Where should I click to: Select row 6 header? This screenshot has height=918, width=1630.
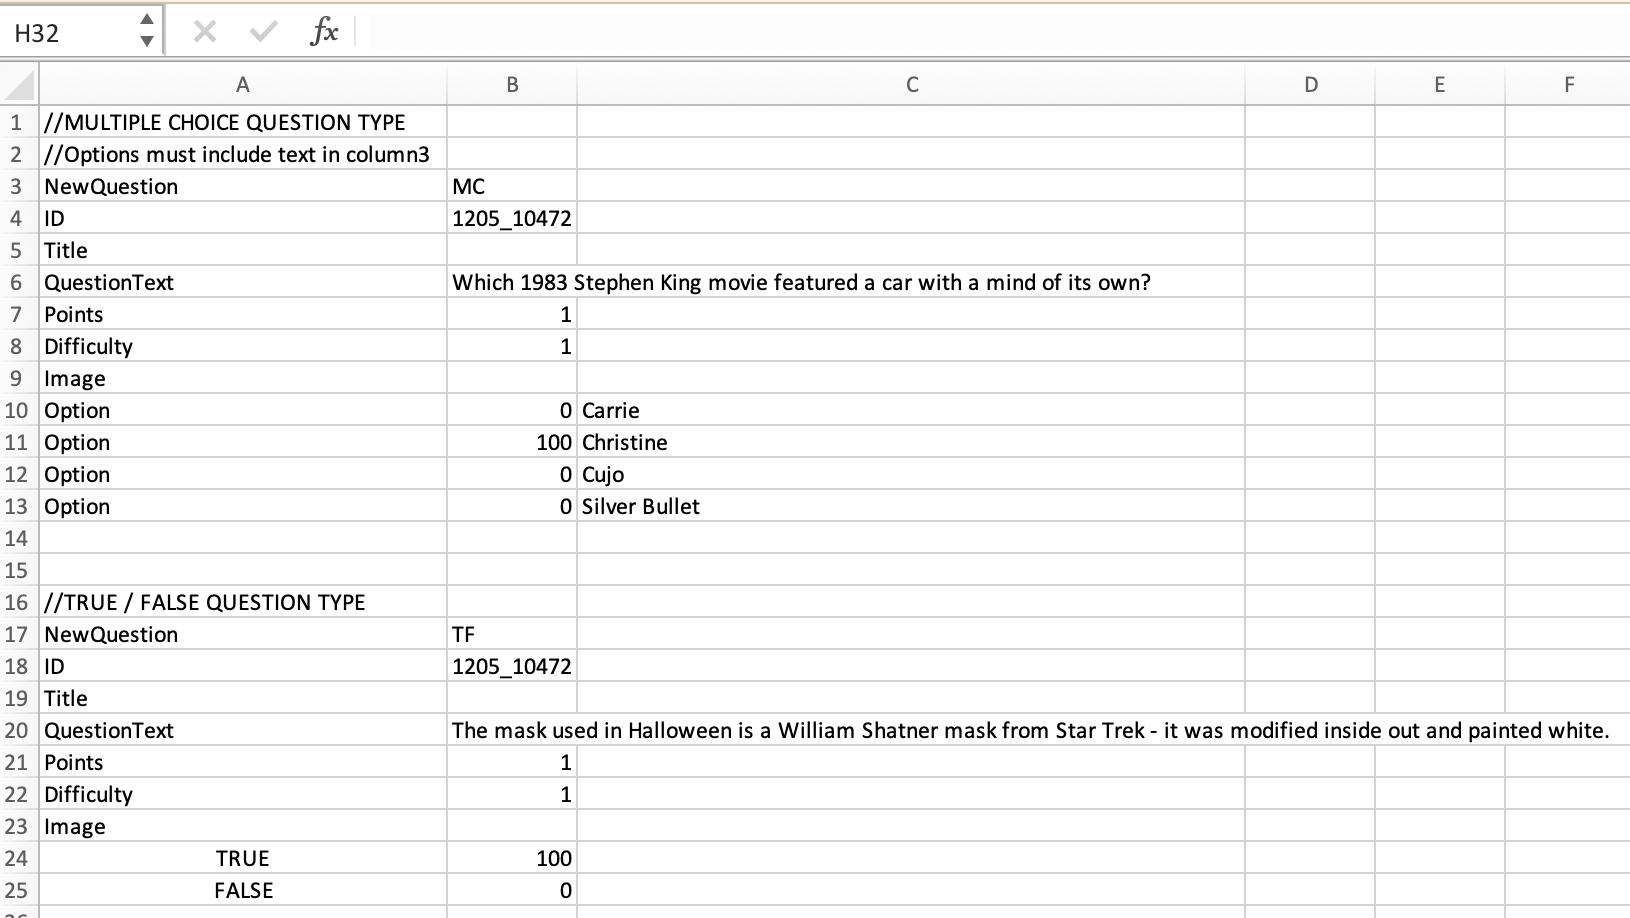(x=19, y=282)
